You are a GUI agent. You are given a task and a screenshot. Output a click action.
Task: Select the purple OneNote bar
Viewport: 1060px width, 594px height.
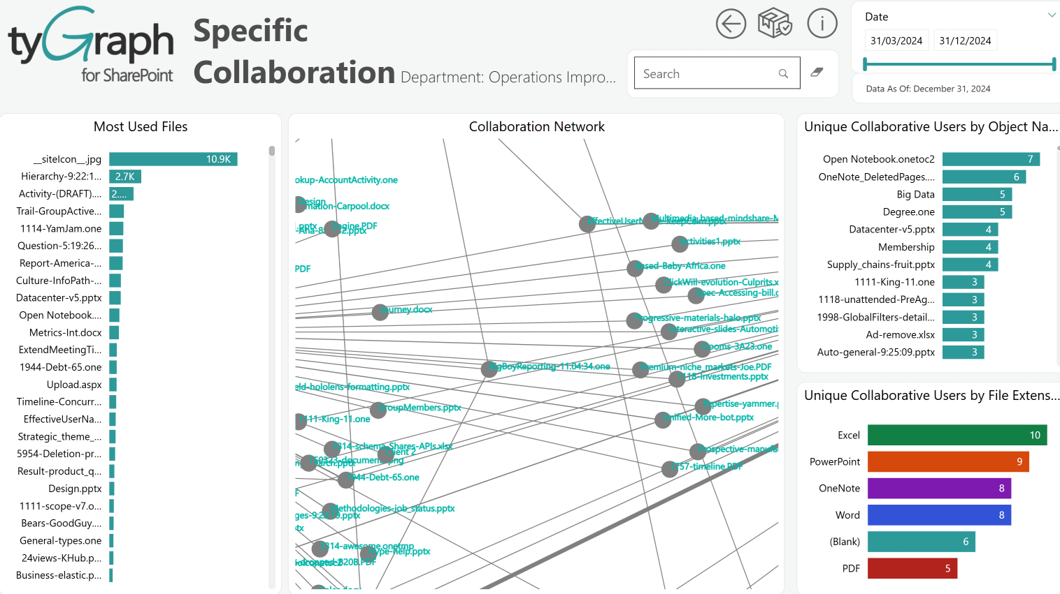940,488
